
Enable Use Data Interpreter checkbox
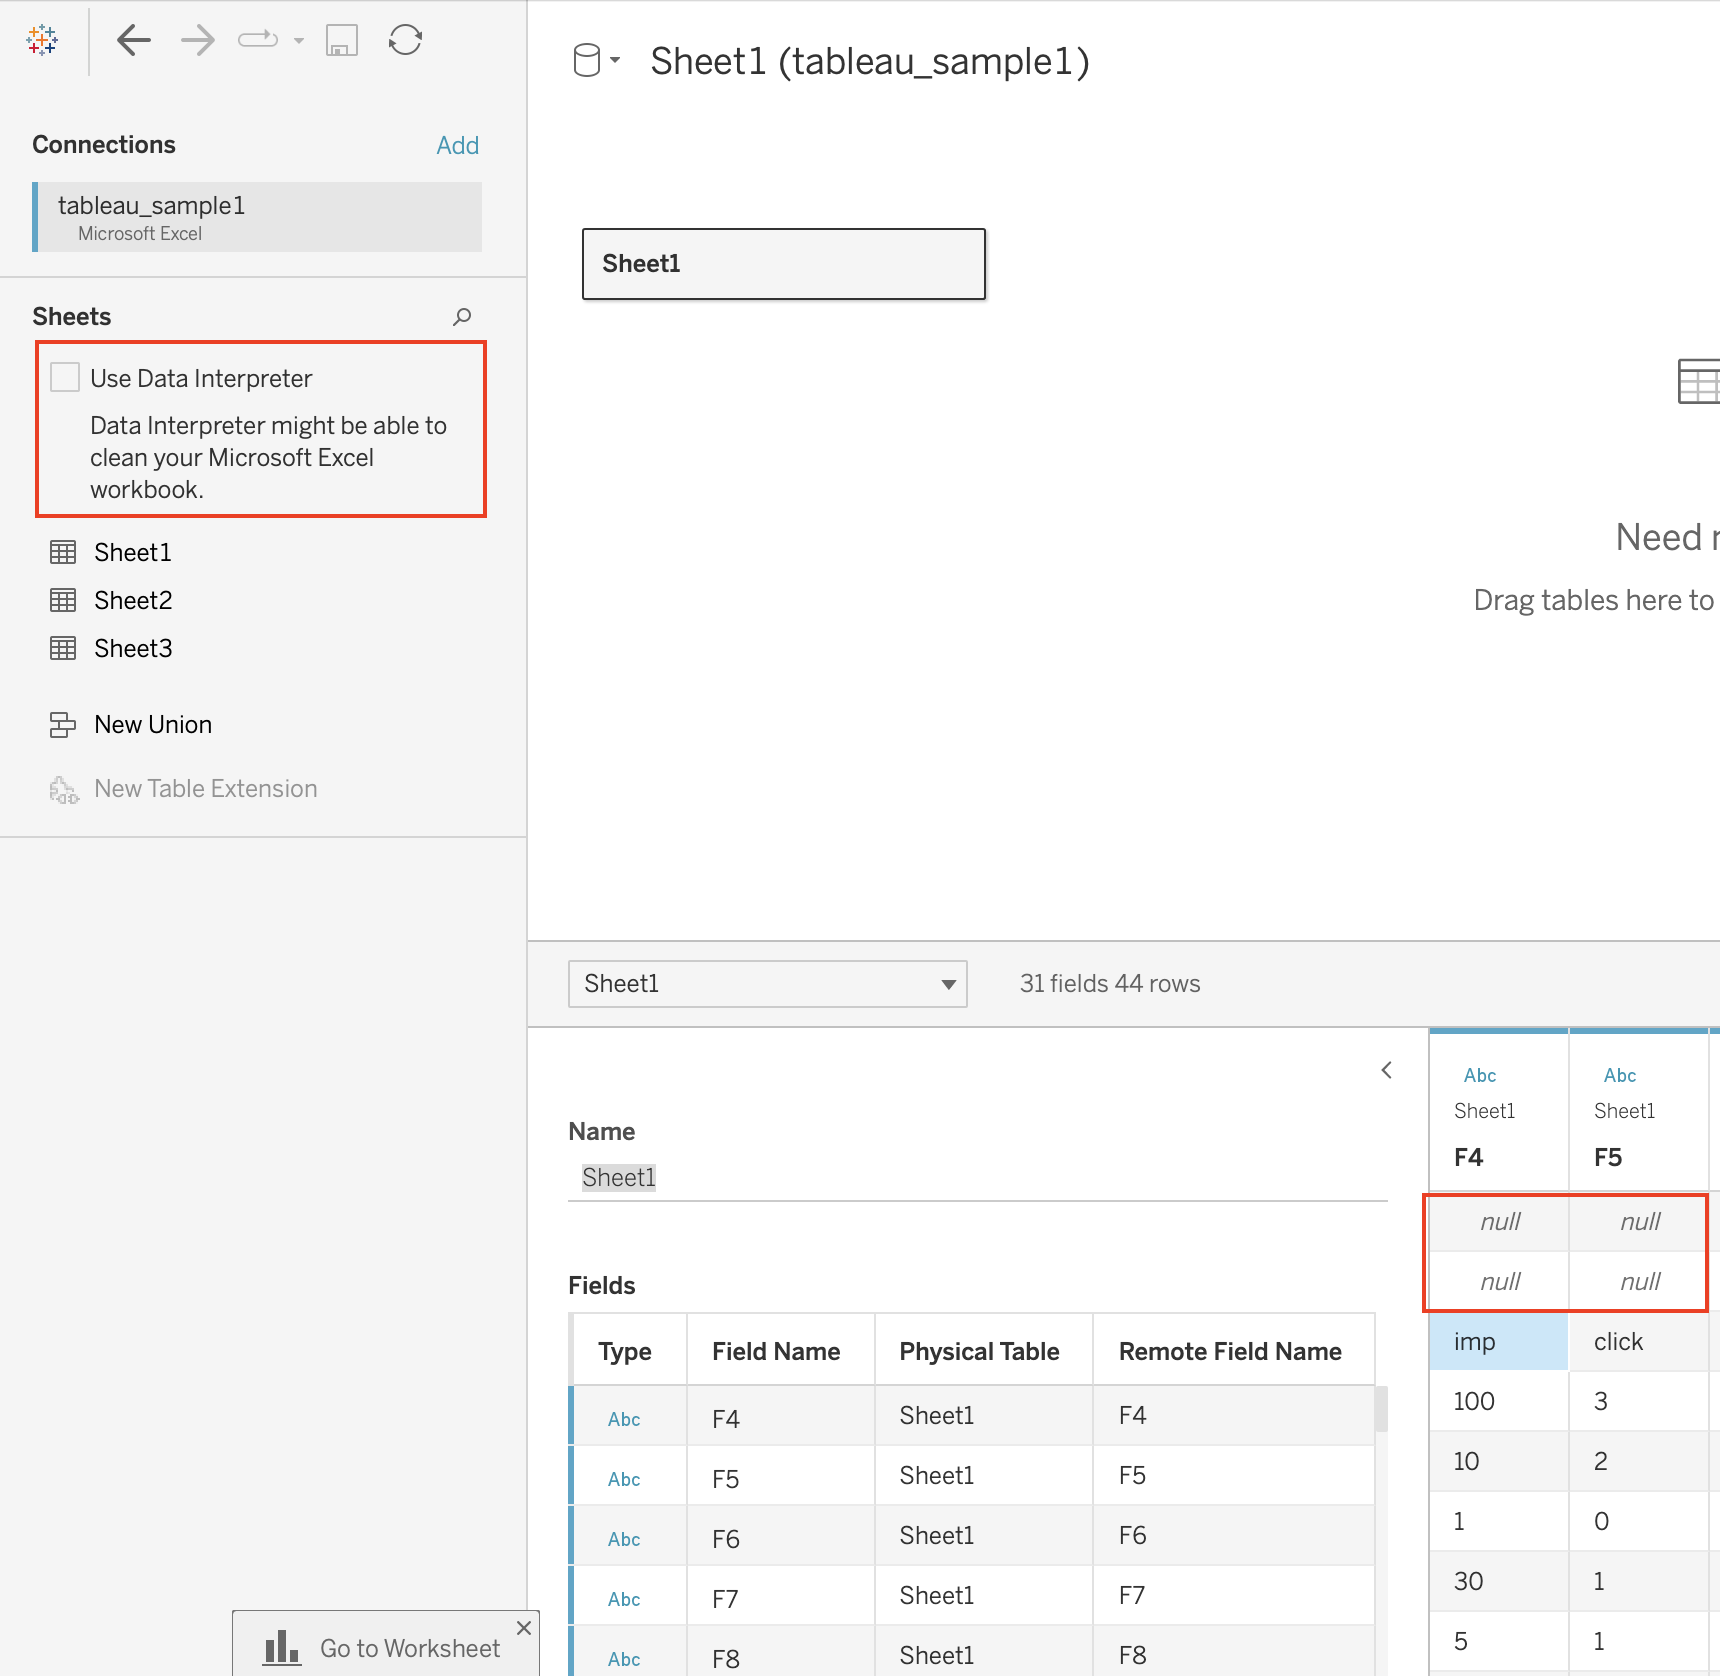pyautogui.click(x=65, y=378)
